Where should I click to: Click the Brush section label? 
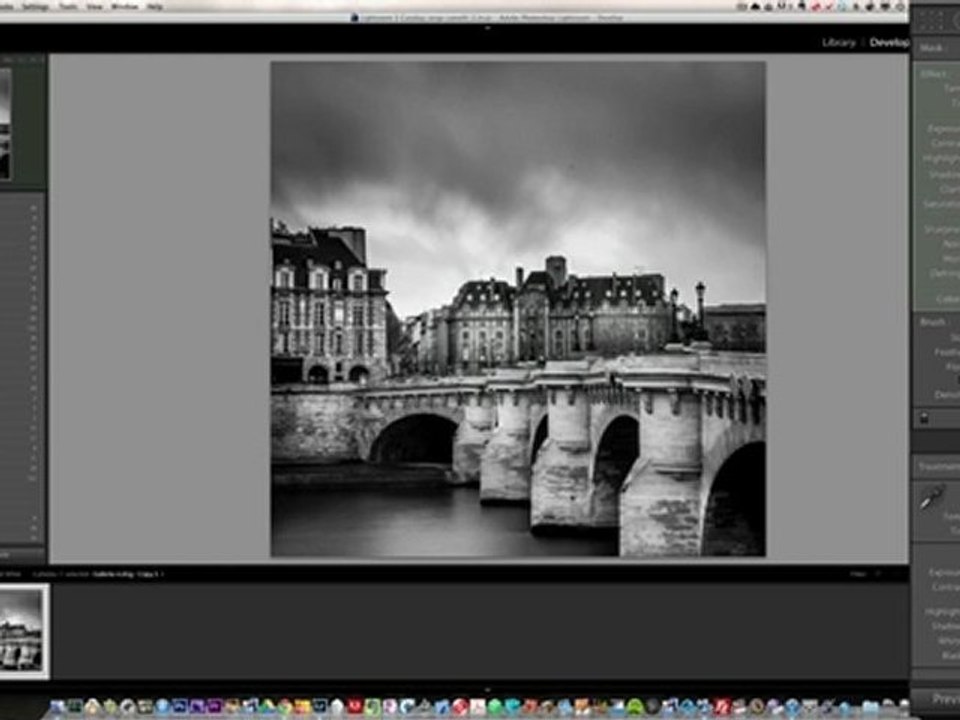932,321
